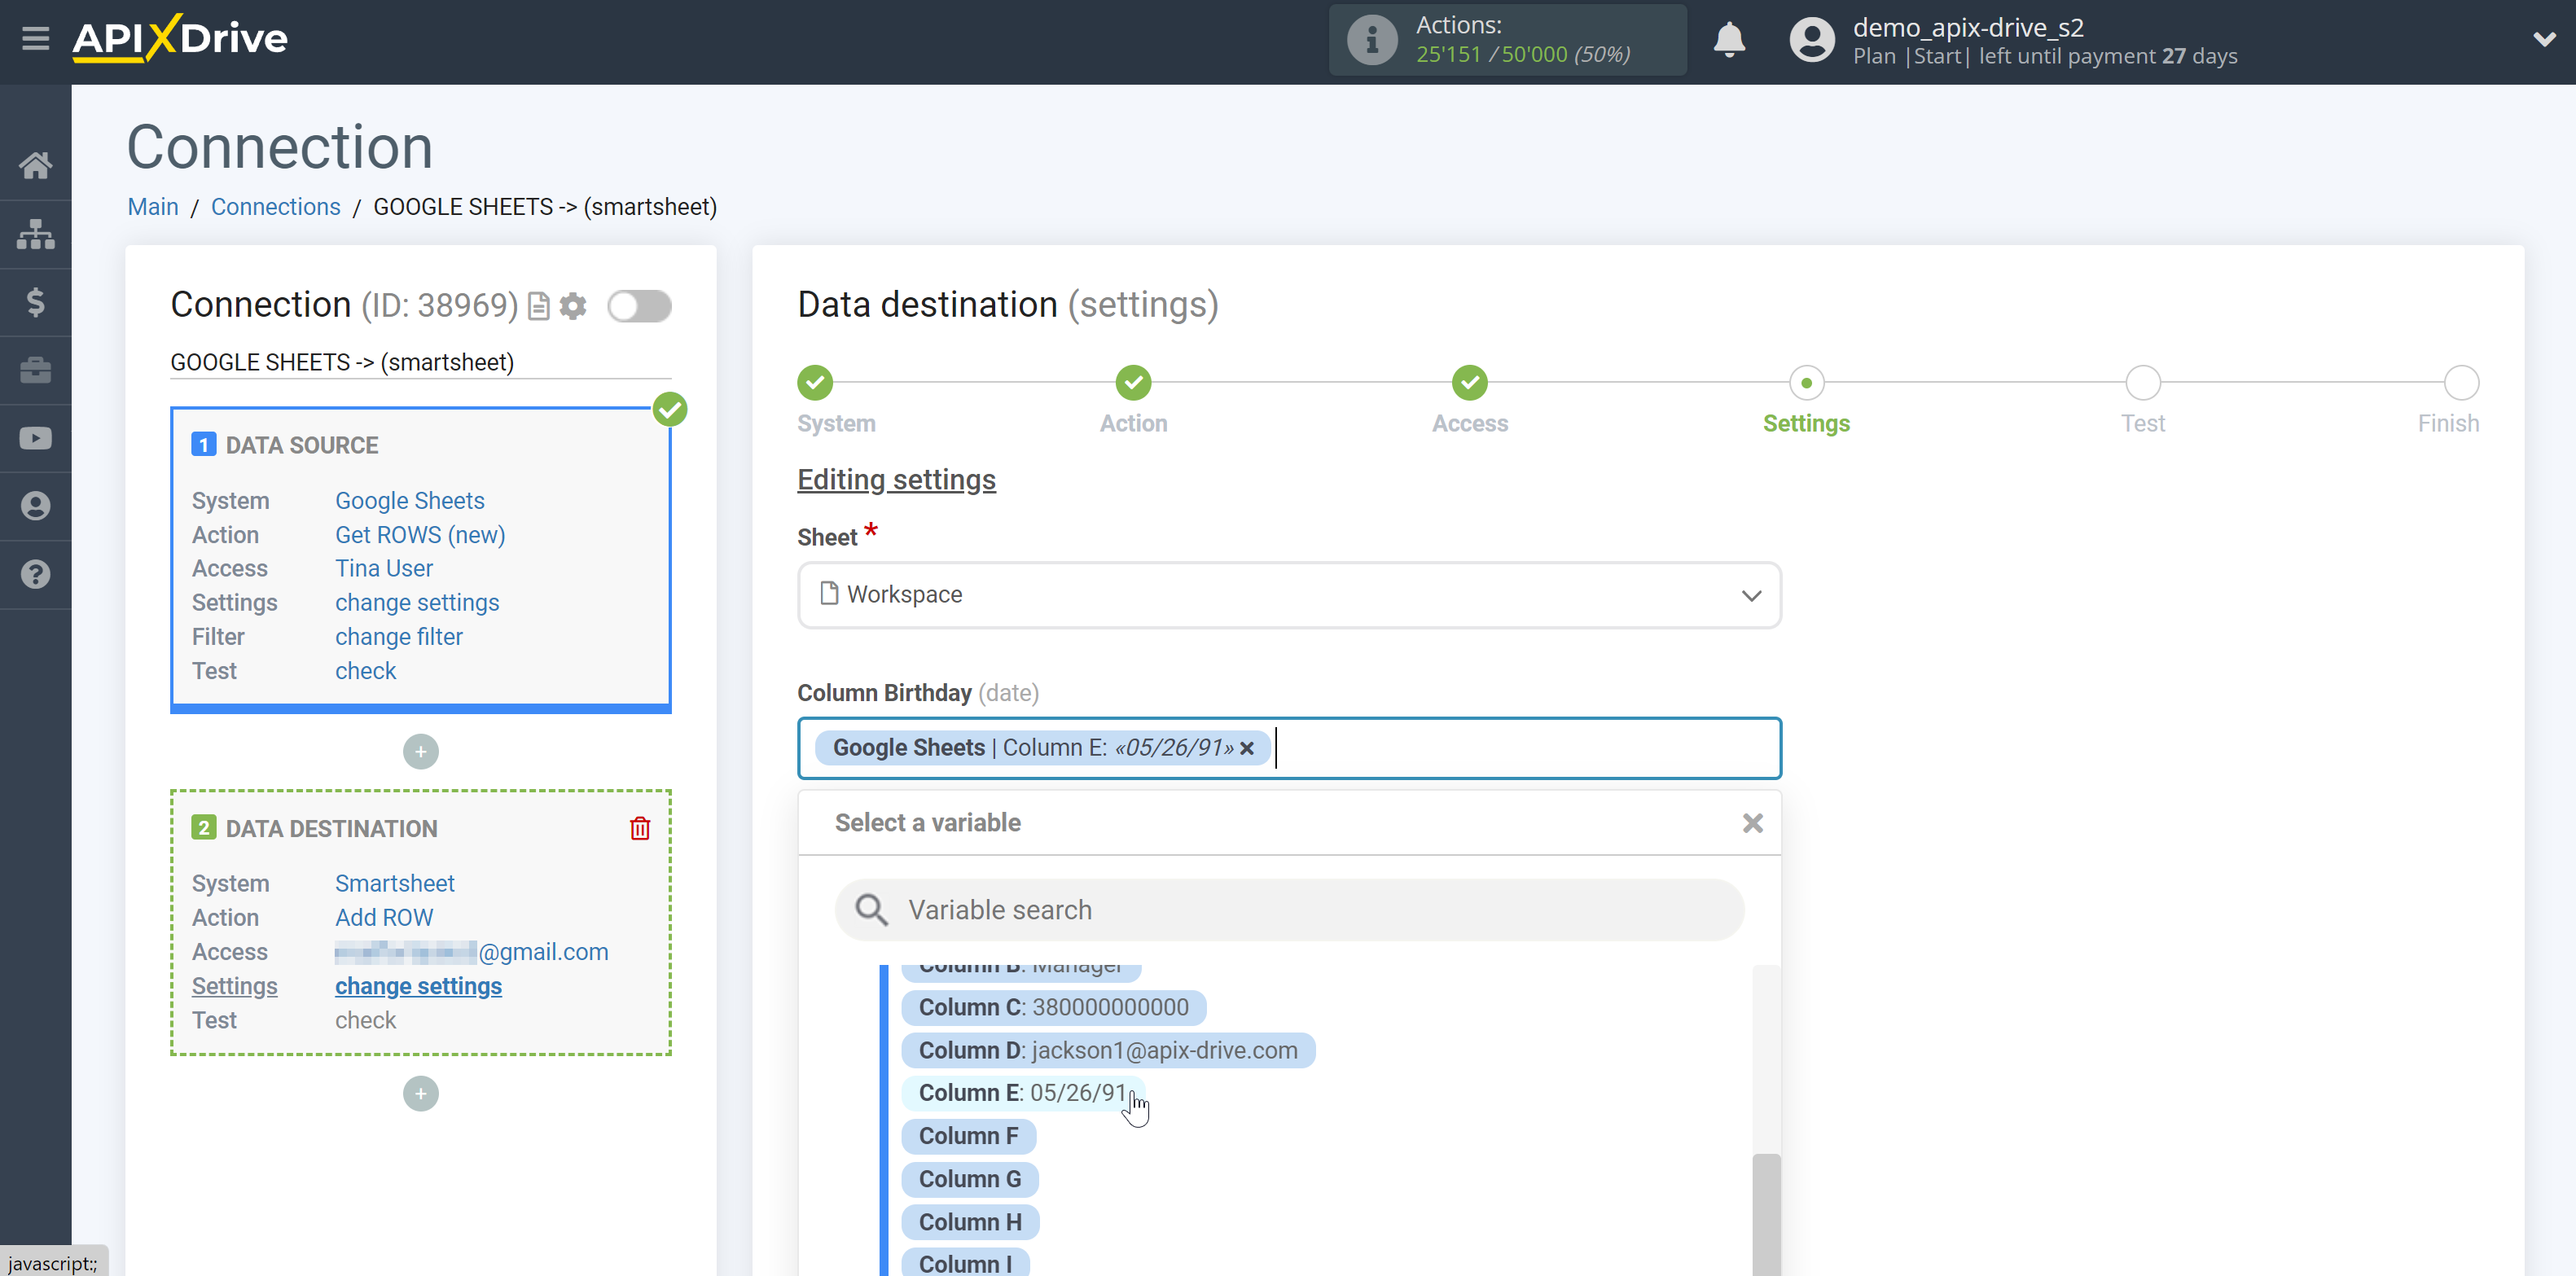Open the Add ROW action link
The width and height of the screenshot is (2576, 1276).
pos(384,918)
